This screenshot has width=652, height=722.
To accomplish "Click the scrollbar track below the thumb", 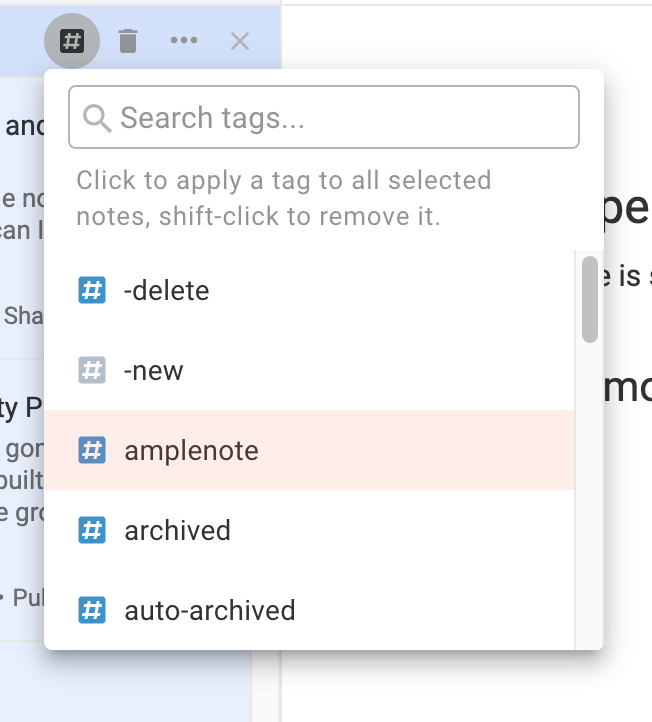I will pyautogui.click(x=590, y=496).
